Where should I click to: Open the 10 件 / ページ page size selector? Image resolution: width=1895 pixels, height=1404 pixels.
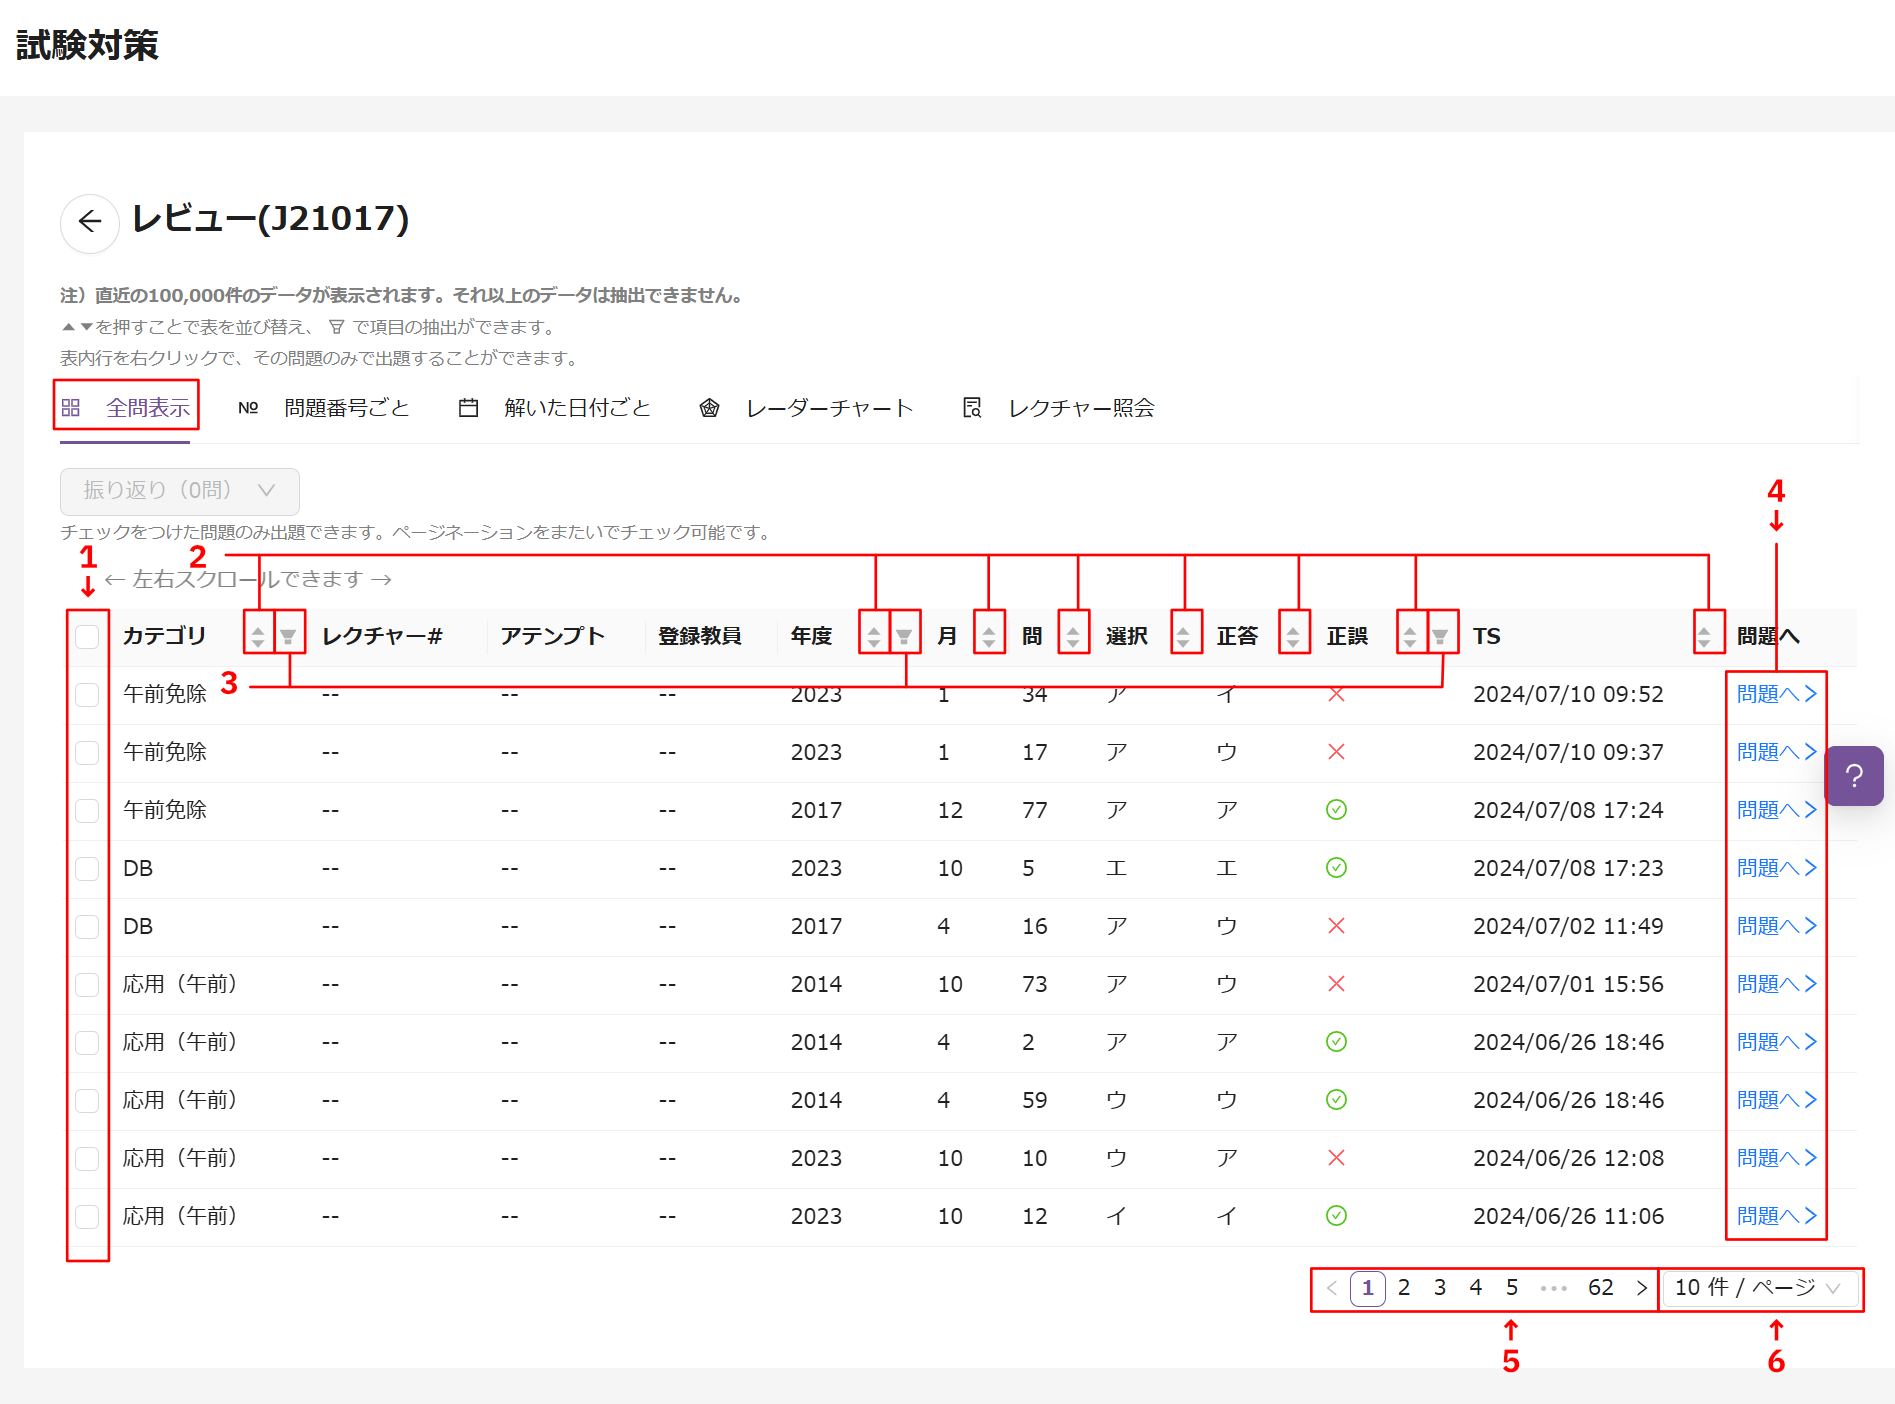(1758, 1288)
